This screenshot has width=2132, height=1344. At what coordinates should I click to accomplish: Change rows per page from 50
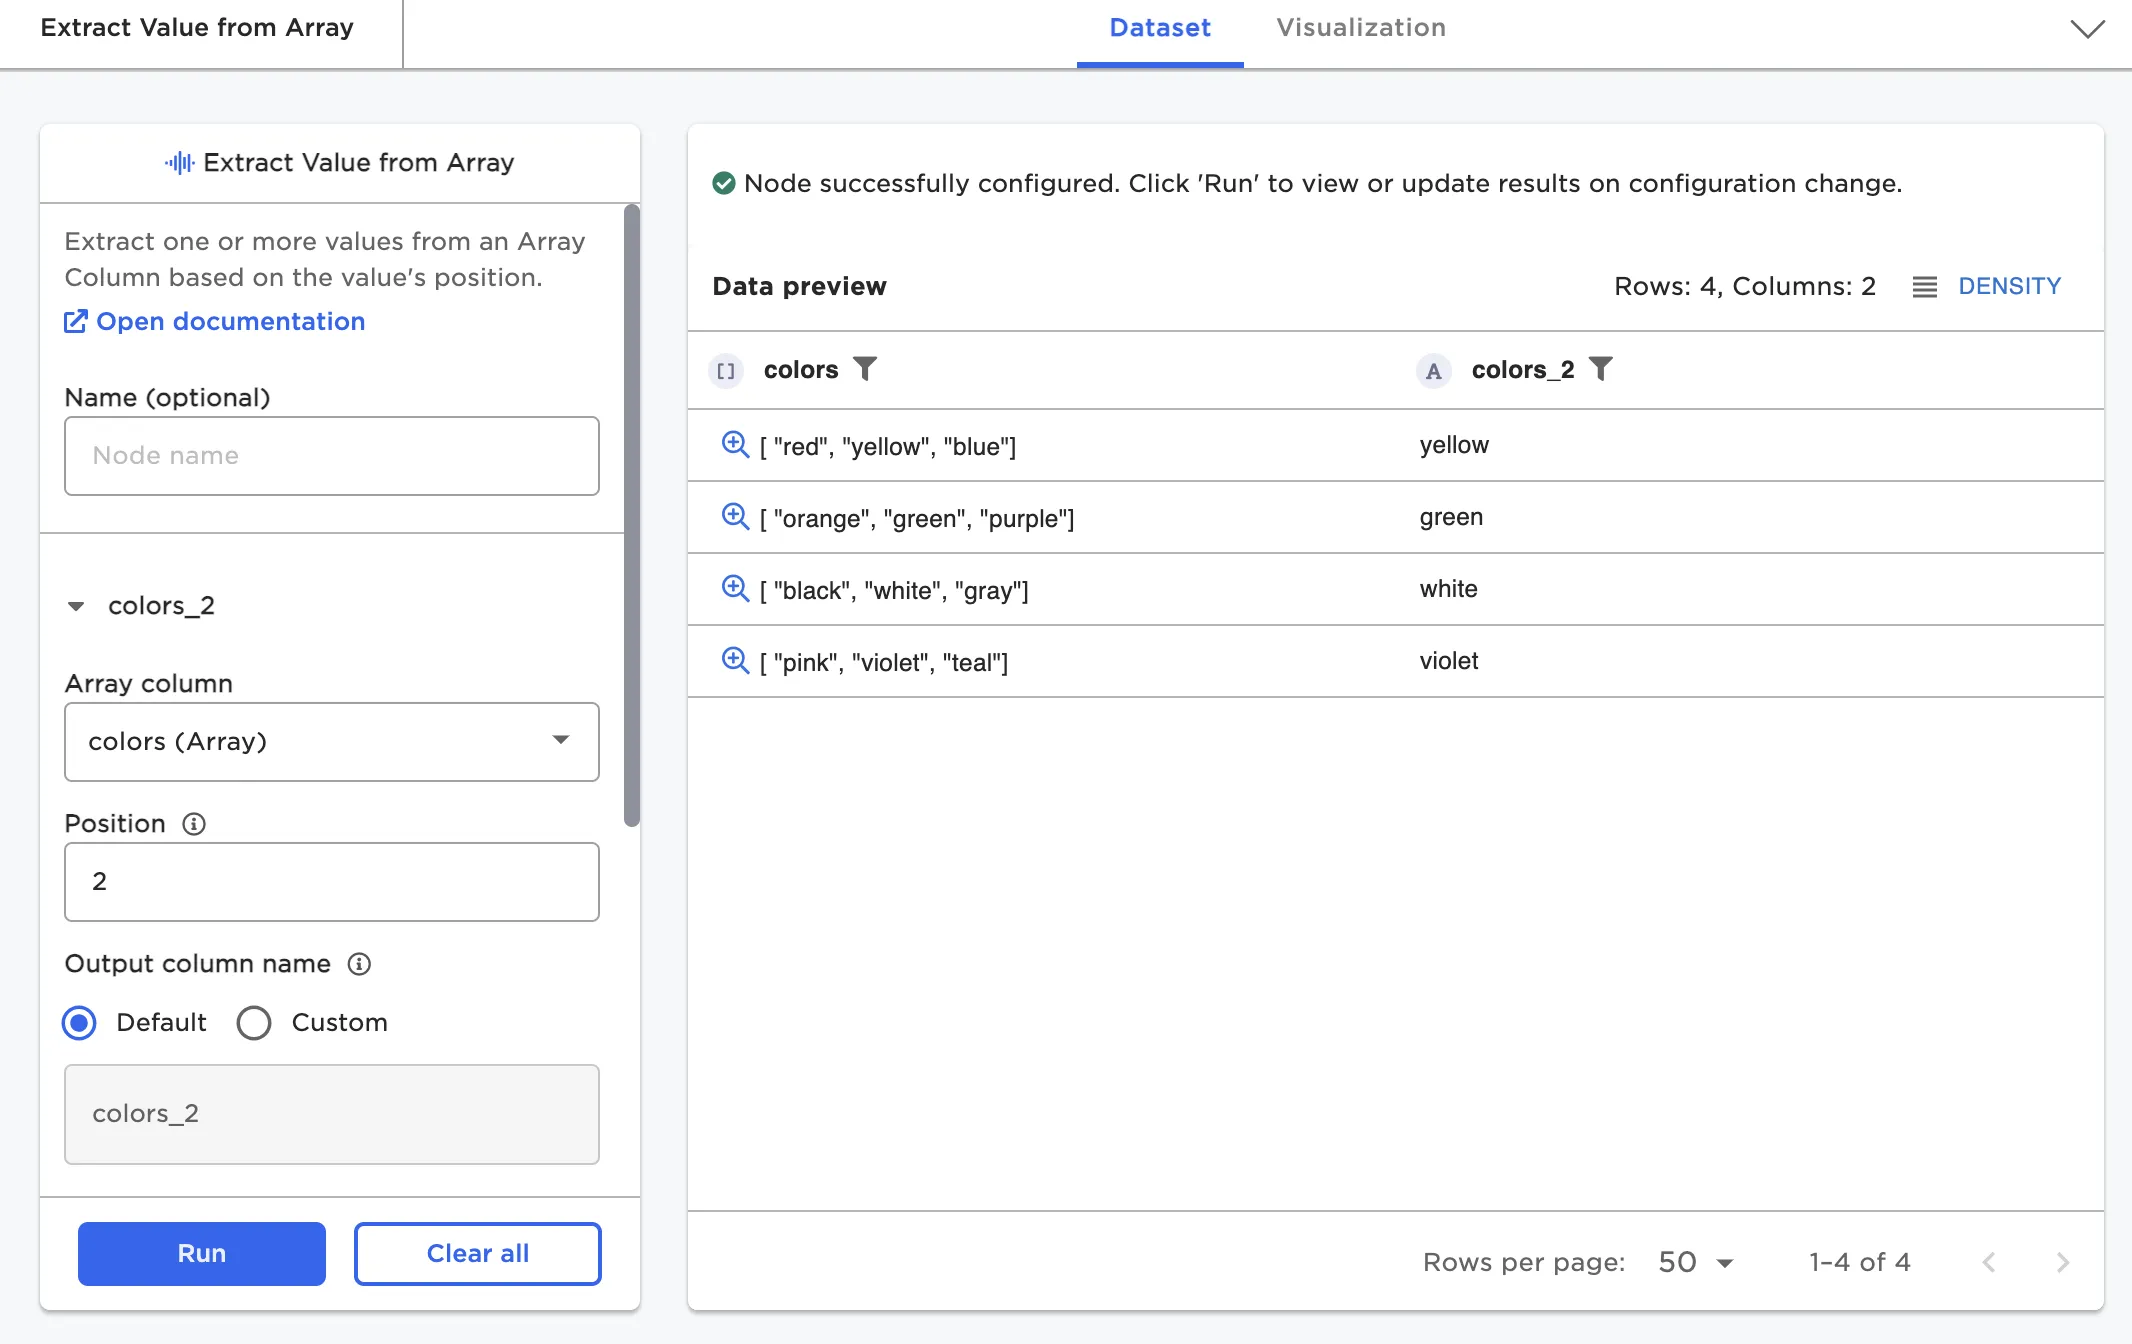click(1695, 1262)
